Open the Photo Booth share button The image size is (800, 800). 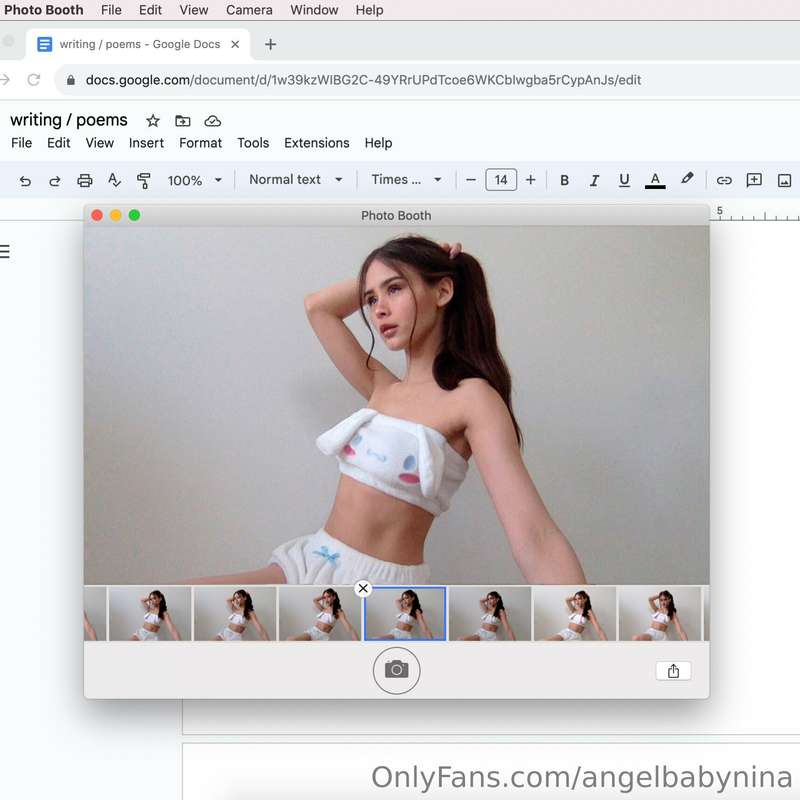click(673, 671)
